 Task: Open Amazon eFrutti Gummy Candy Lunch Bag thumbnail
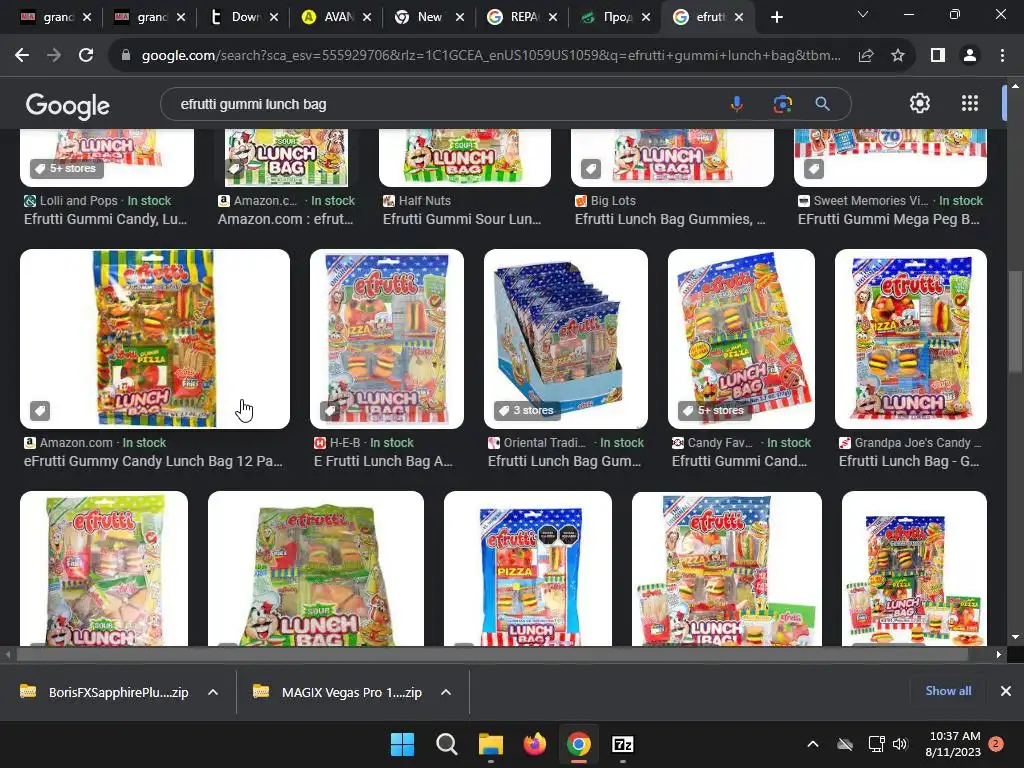point(155,338)
